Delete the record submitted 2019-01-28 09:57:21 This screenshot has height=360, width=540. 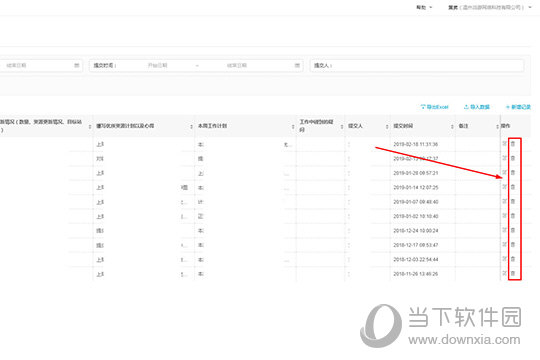point(513,173)
